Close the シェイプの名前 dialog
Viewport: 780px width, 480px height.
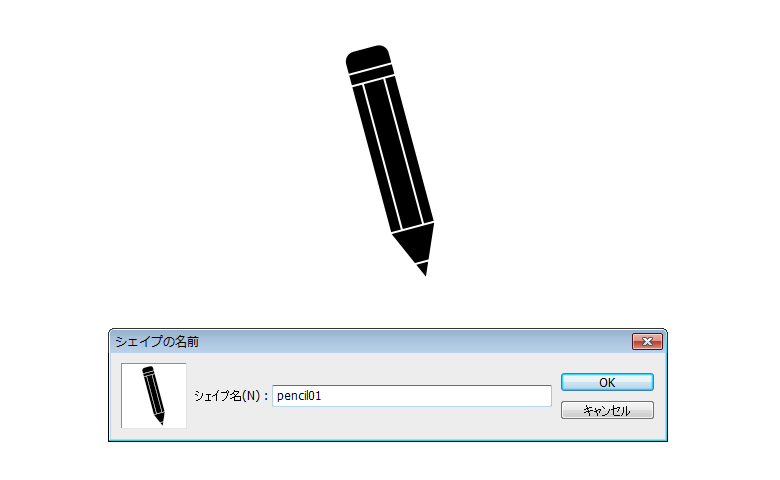click(647, 341)
